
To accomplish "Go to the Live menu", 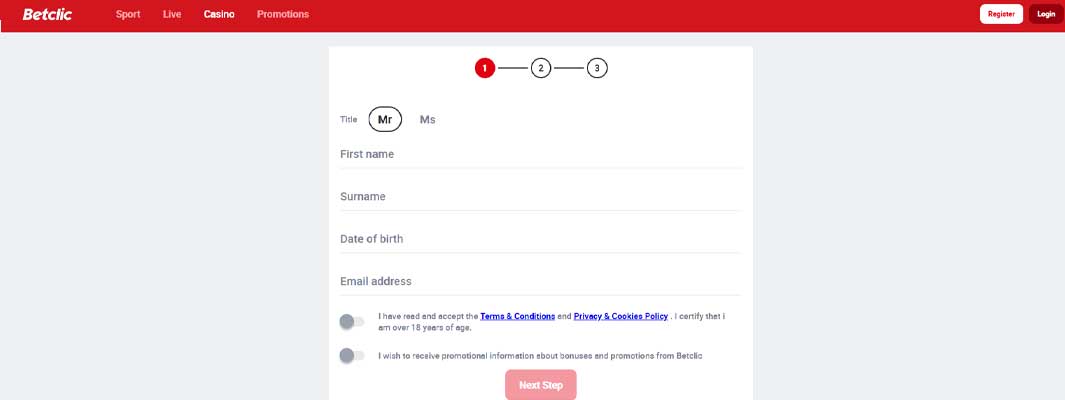I will pos(172,14).
